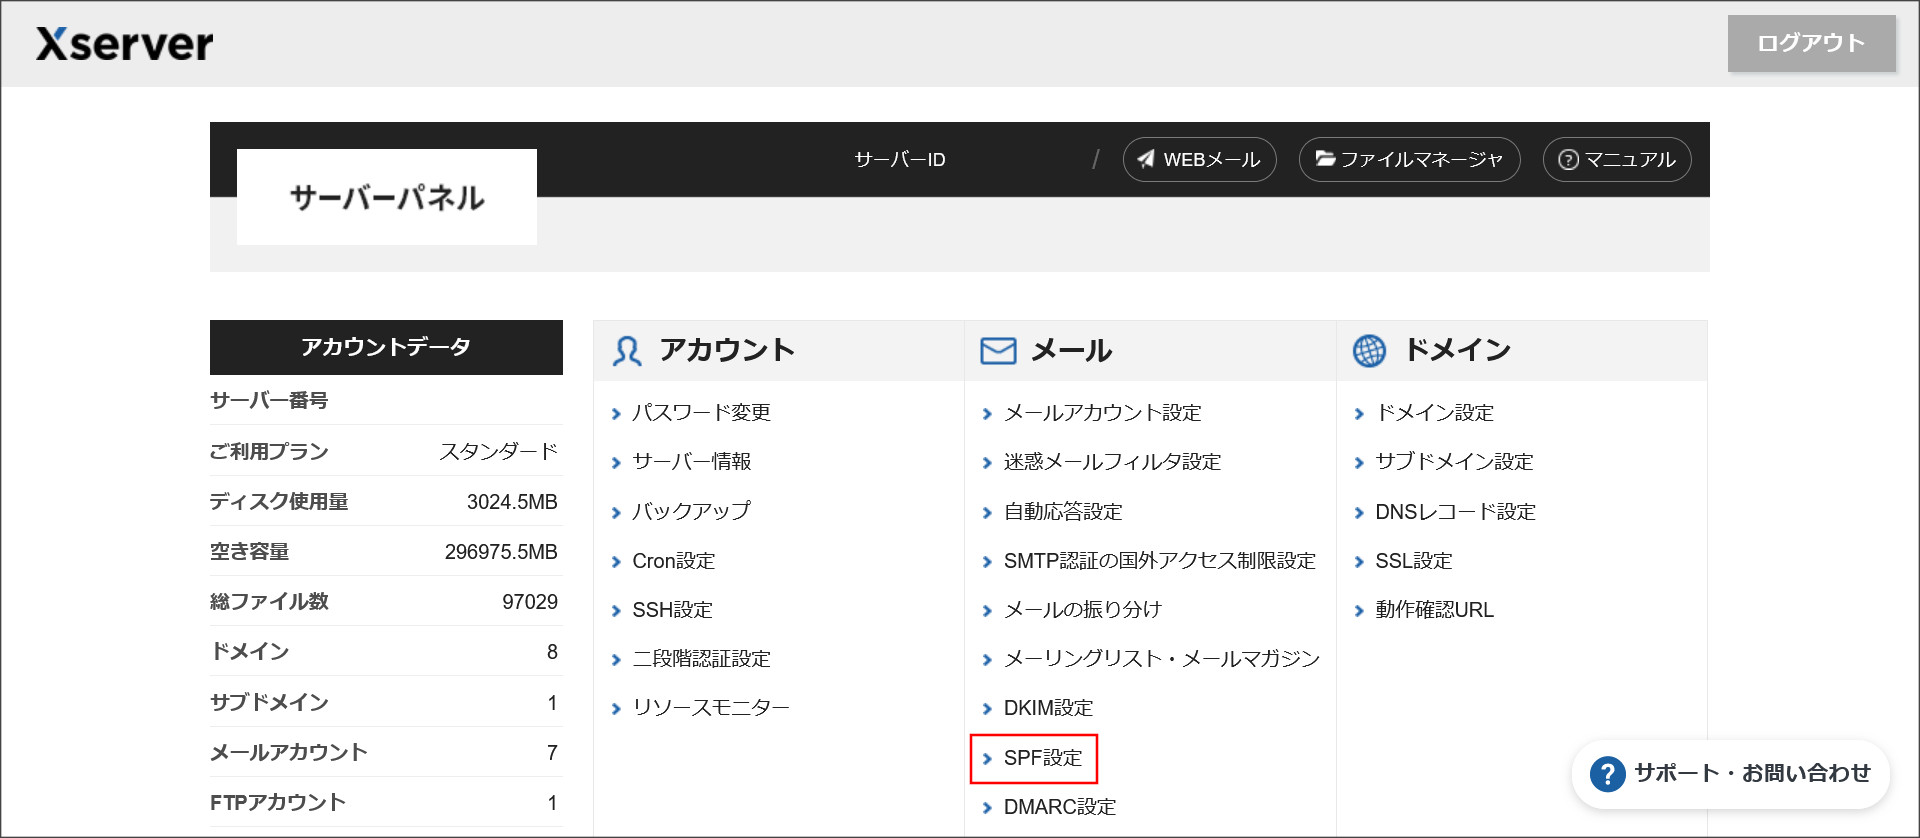Open メールの振り分け
Viewport: 1920px width, 838px height.
click(1083, 610)
